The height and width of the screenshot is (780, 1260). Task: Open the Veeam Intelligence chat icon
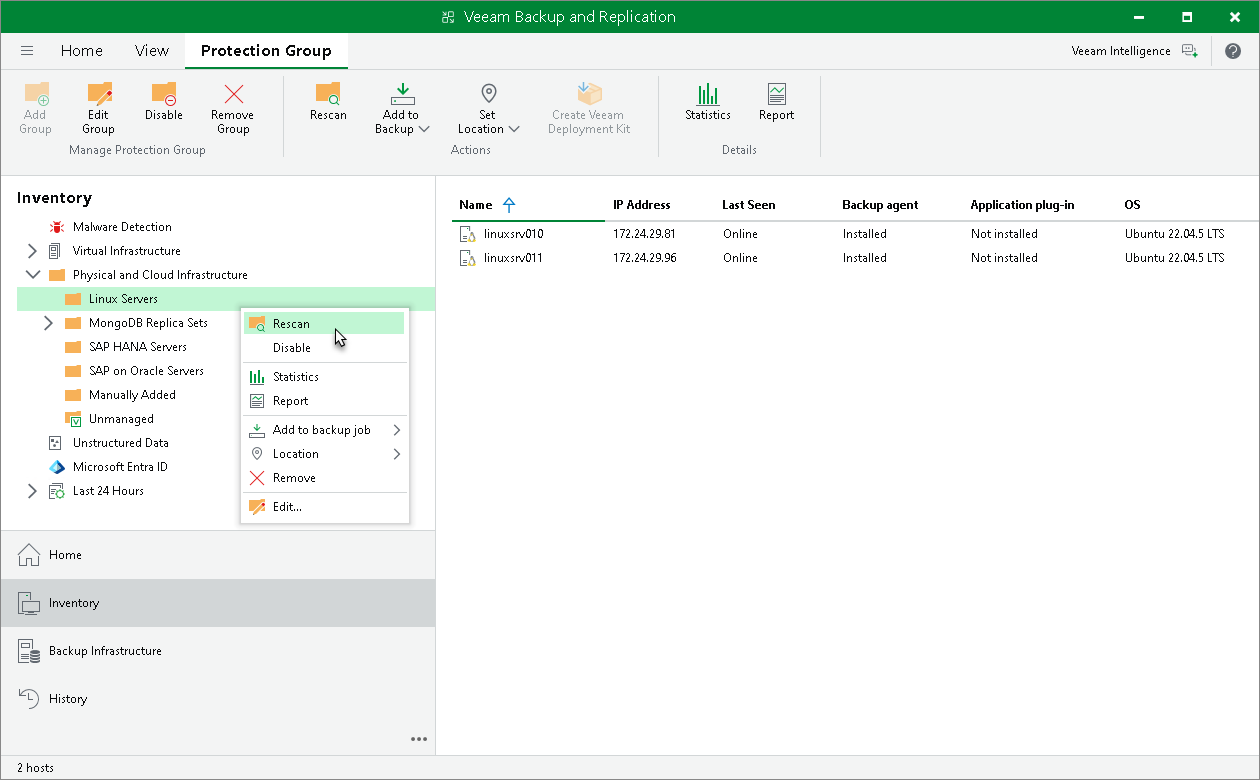pyautogui.click(x=1189, y=51)
